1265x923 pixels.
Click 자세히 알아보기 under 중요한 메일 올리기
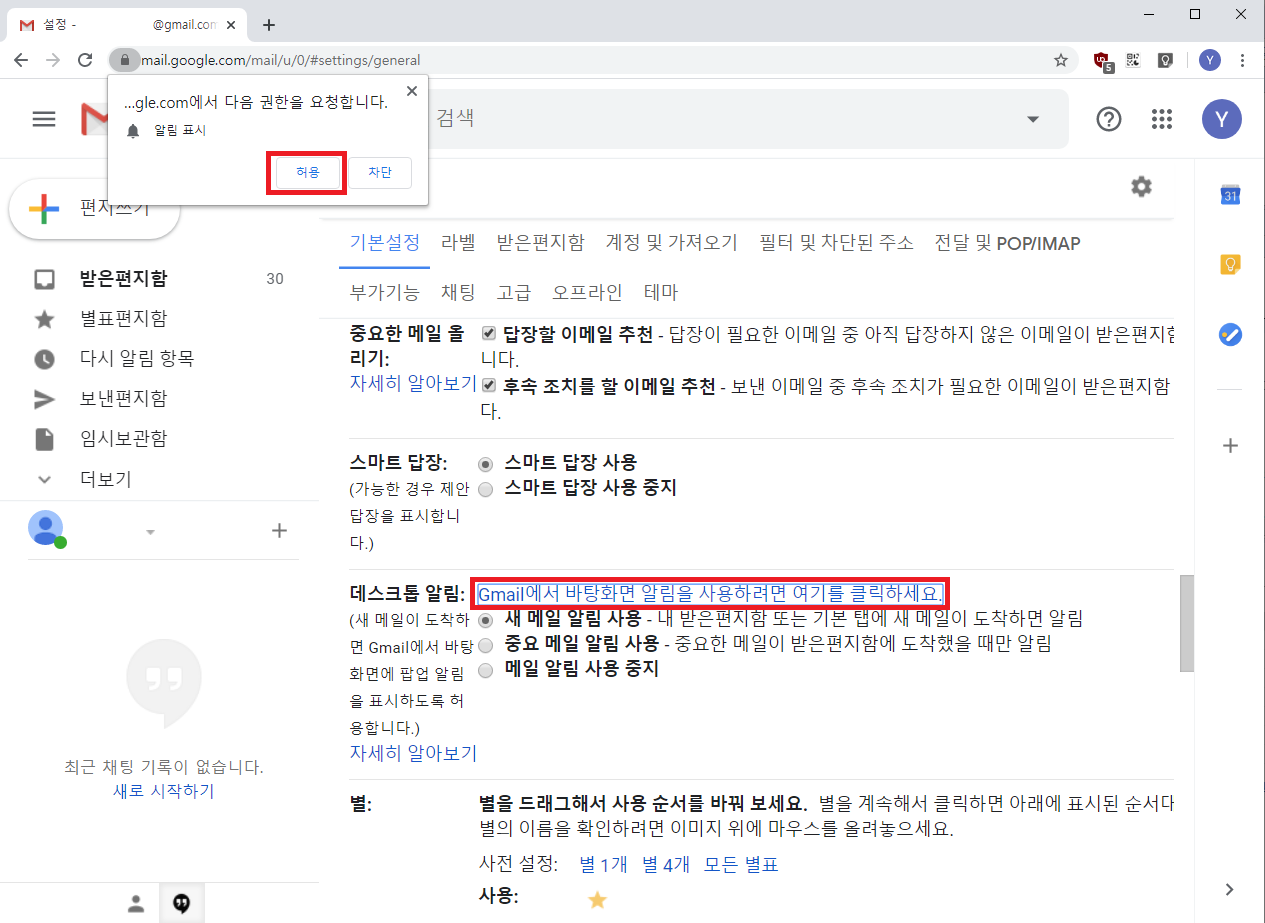coord(413,383)
